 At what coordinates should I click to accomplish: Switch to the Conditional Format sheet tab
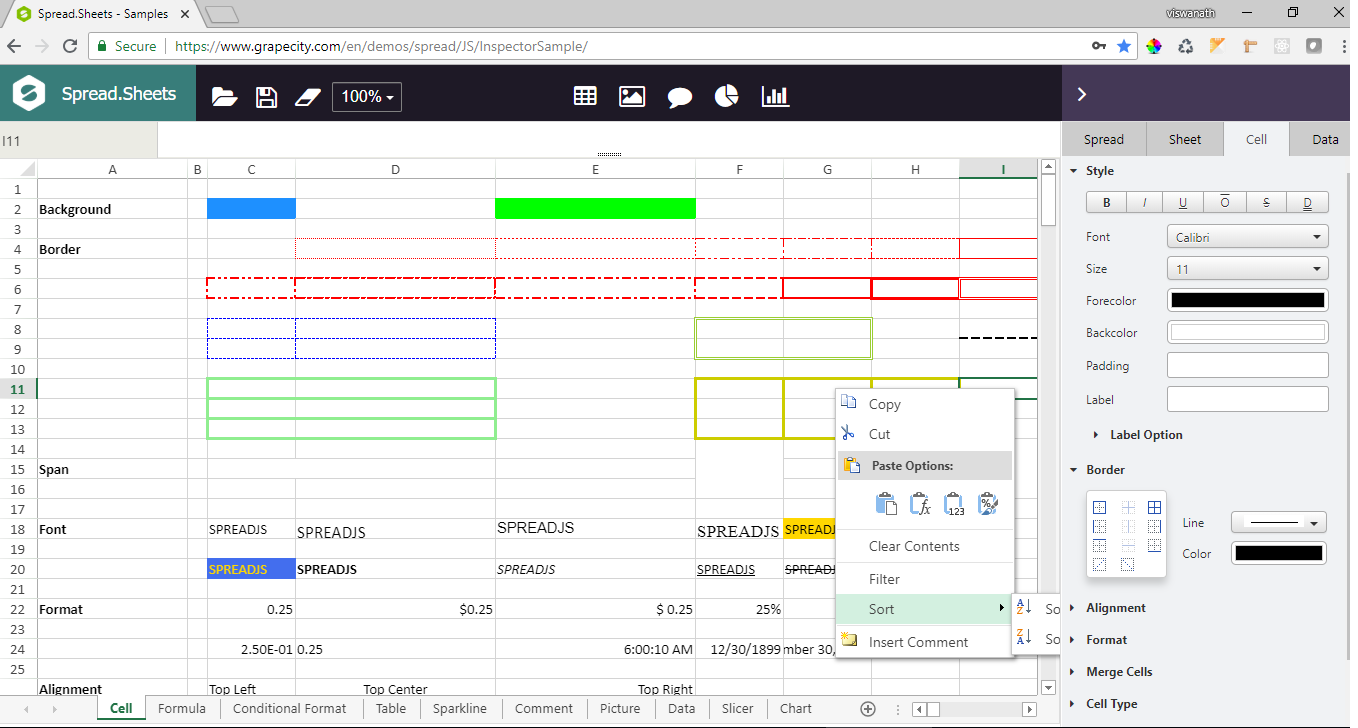coord(289,708)
